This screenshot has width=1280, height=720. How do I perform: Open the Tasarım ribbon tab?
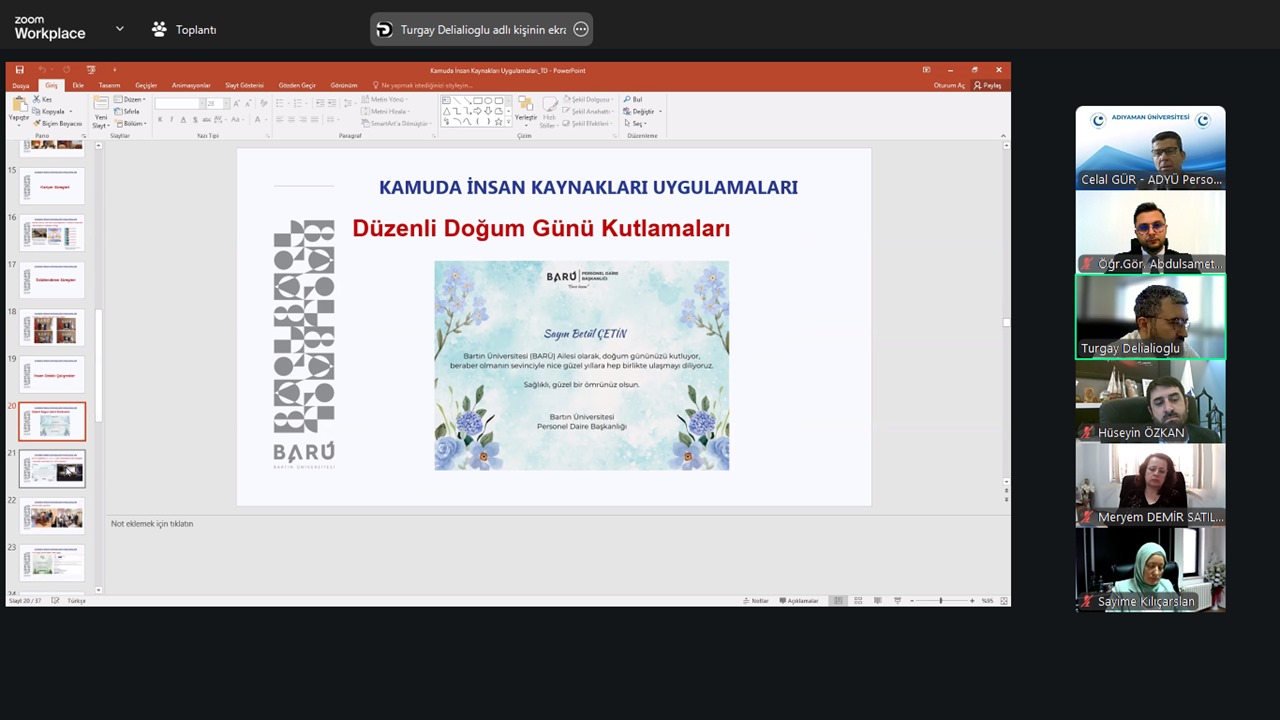tap(109, 86)
